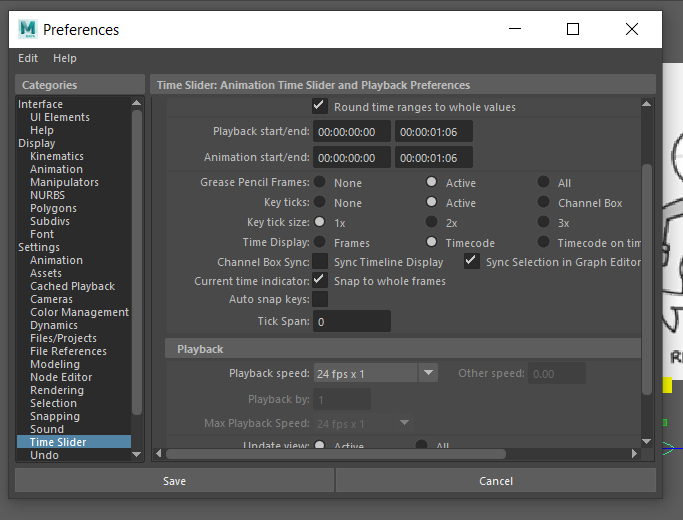Image resolution: width=683 pixels, height=520 pixels.
Task: Select Active for Key ticks
Action: 431,202
